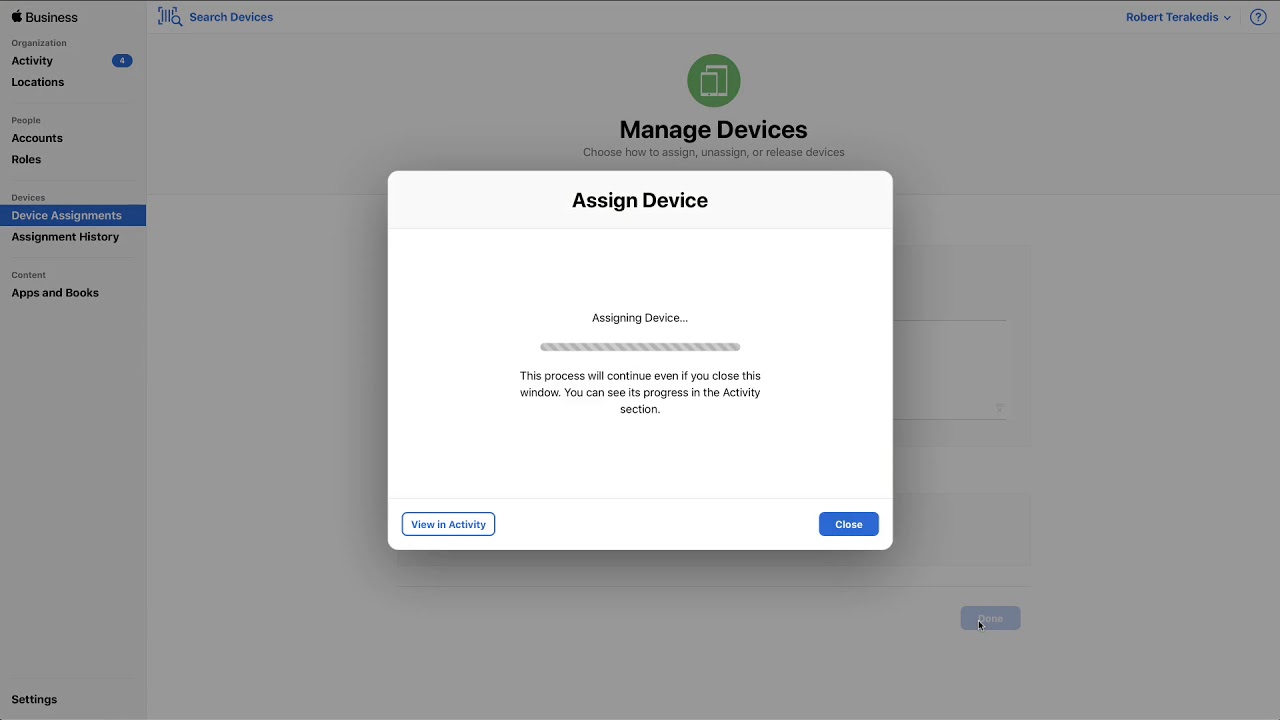
Task: Click the Assigning Device progress bar
Action: point(640,346)
